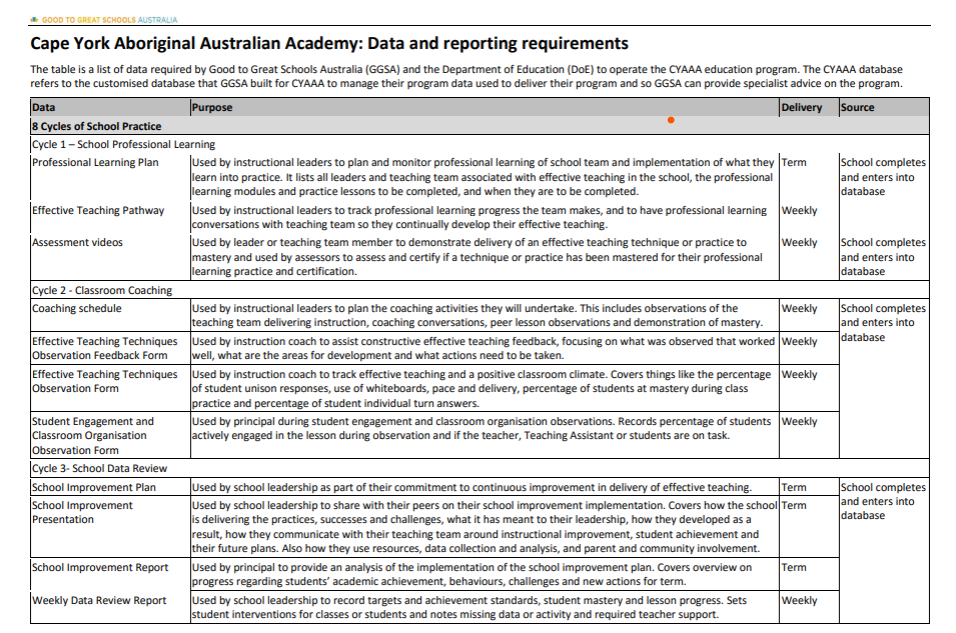The height and width of the screenshot is (633, 956).
Task: Click the School Improvement Report row label
Action: (100, 568)
